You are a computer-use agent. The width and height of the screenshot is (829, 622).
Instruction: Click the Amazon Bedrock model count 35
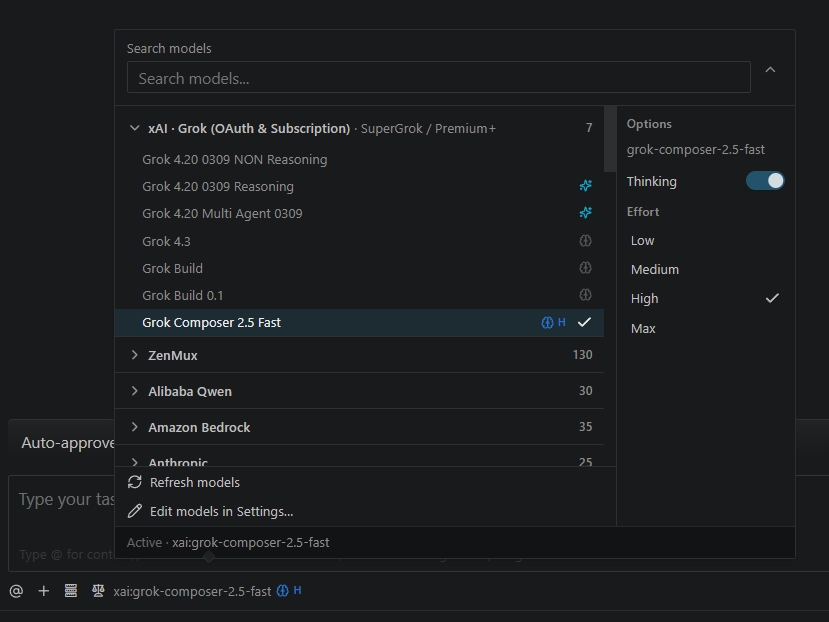click(585, 426)
